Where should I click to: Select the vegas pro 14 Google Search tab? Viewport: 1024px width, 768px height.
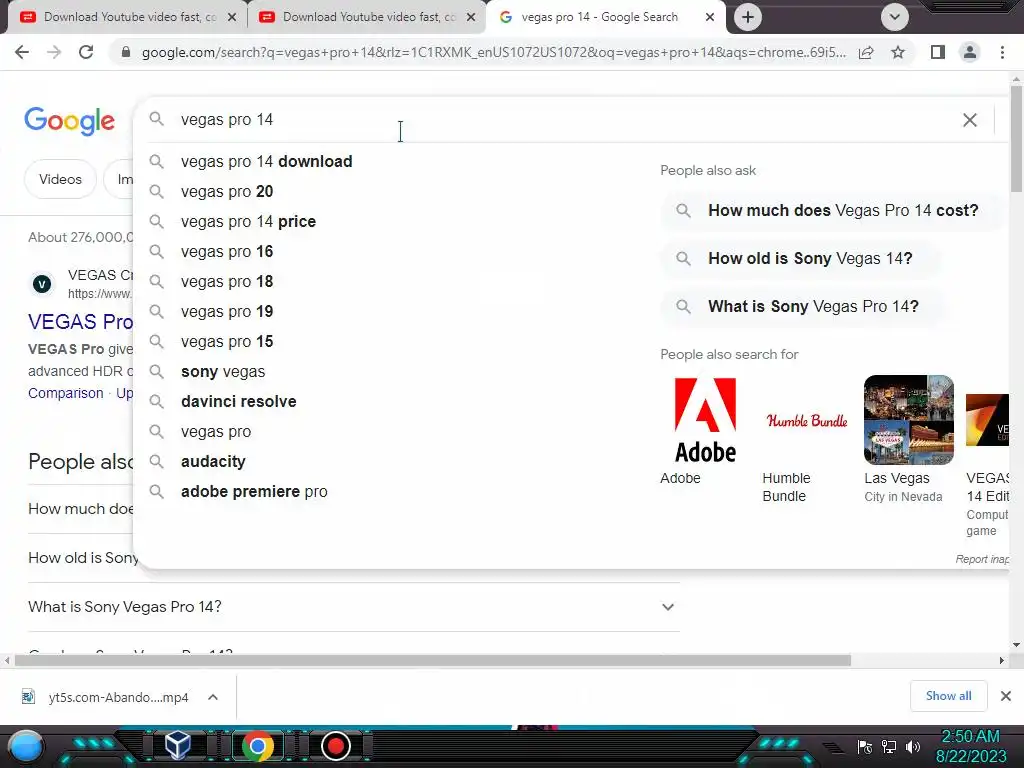(x=600, y=18)
